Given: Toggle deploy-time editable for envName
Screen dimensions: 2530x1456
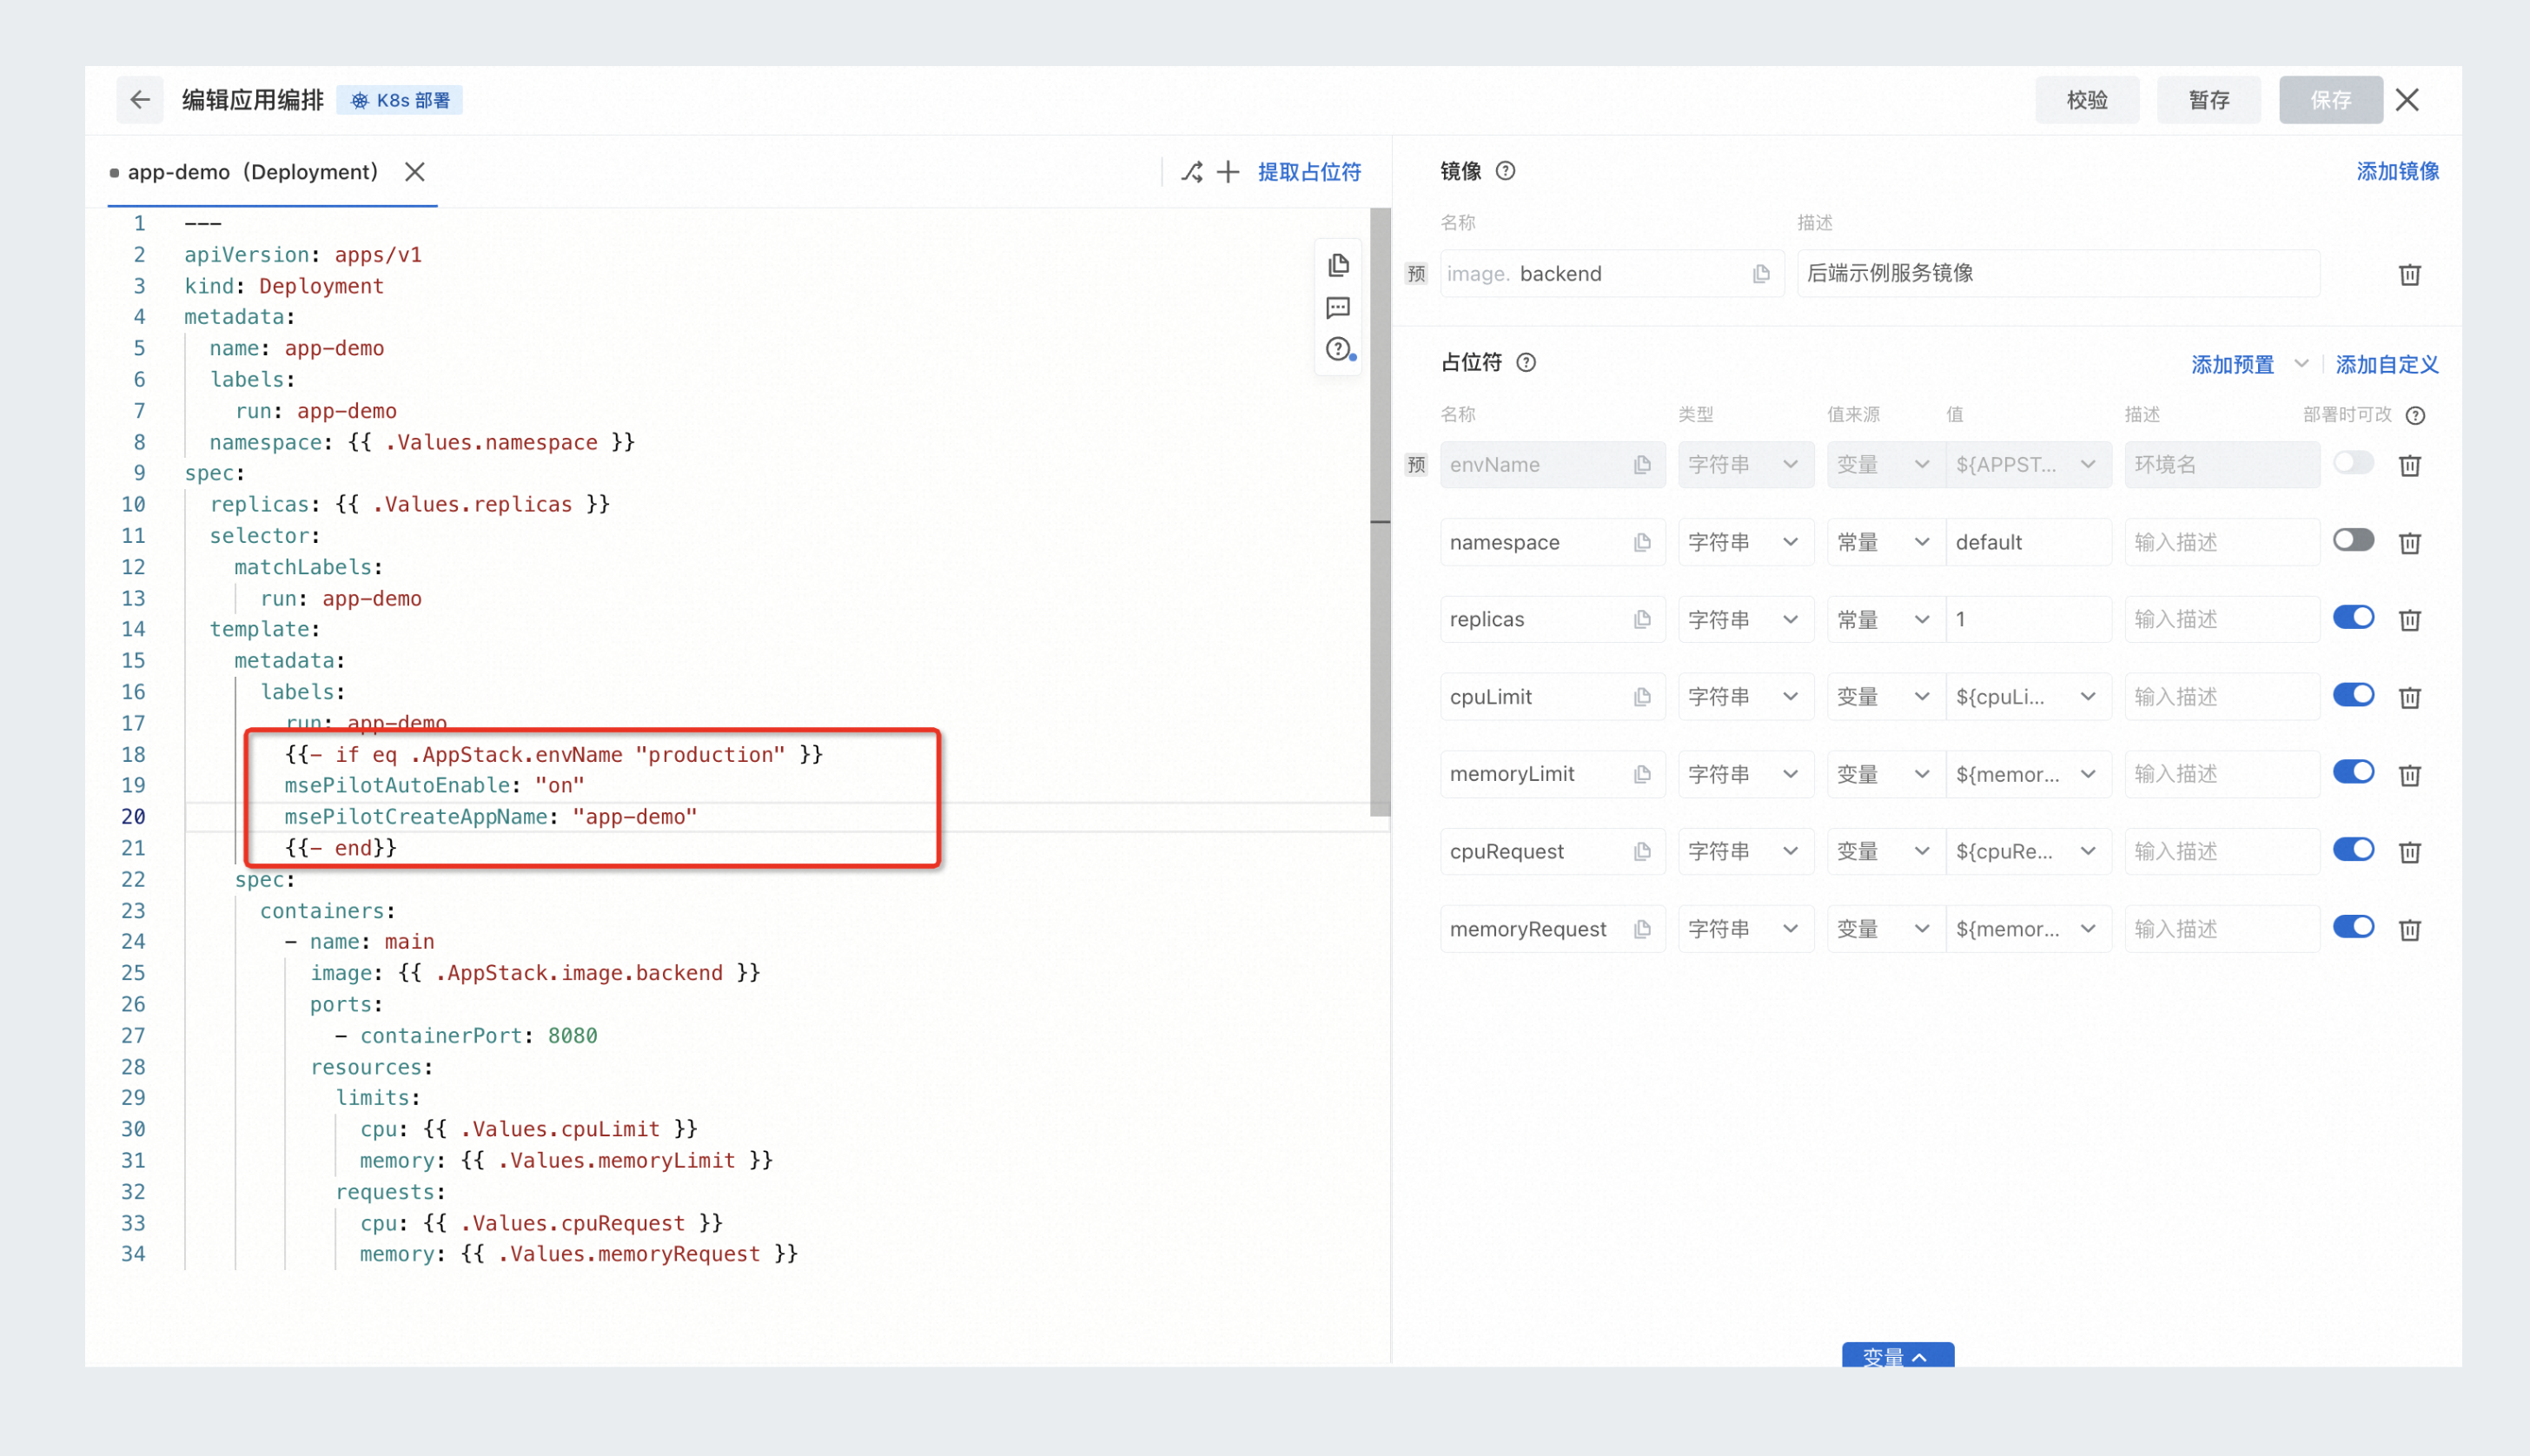Looking at the screenshot, I should pyautogui.click(x=2353, y=463).
